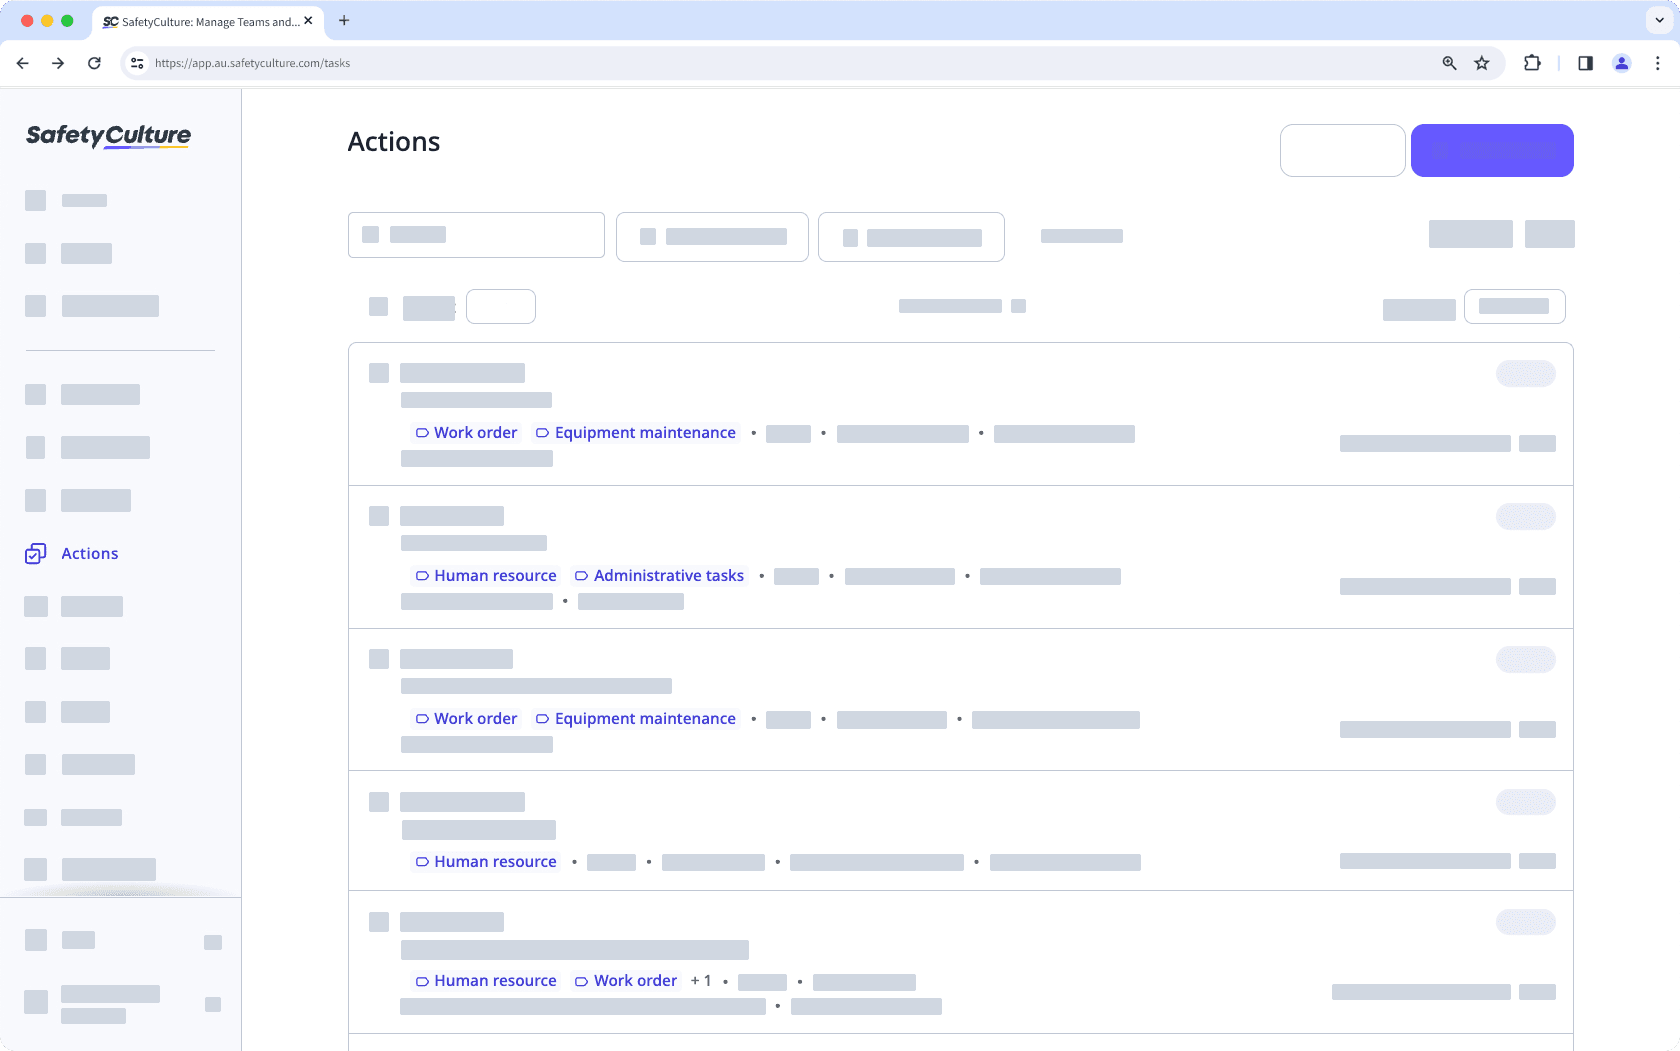Open the browser extensions icon

[1530, 63]
